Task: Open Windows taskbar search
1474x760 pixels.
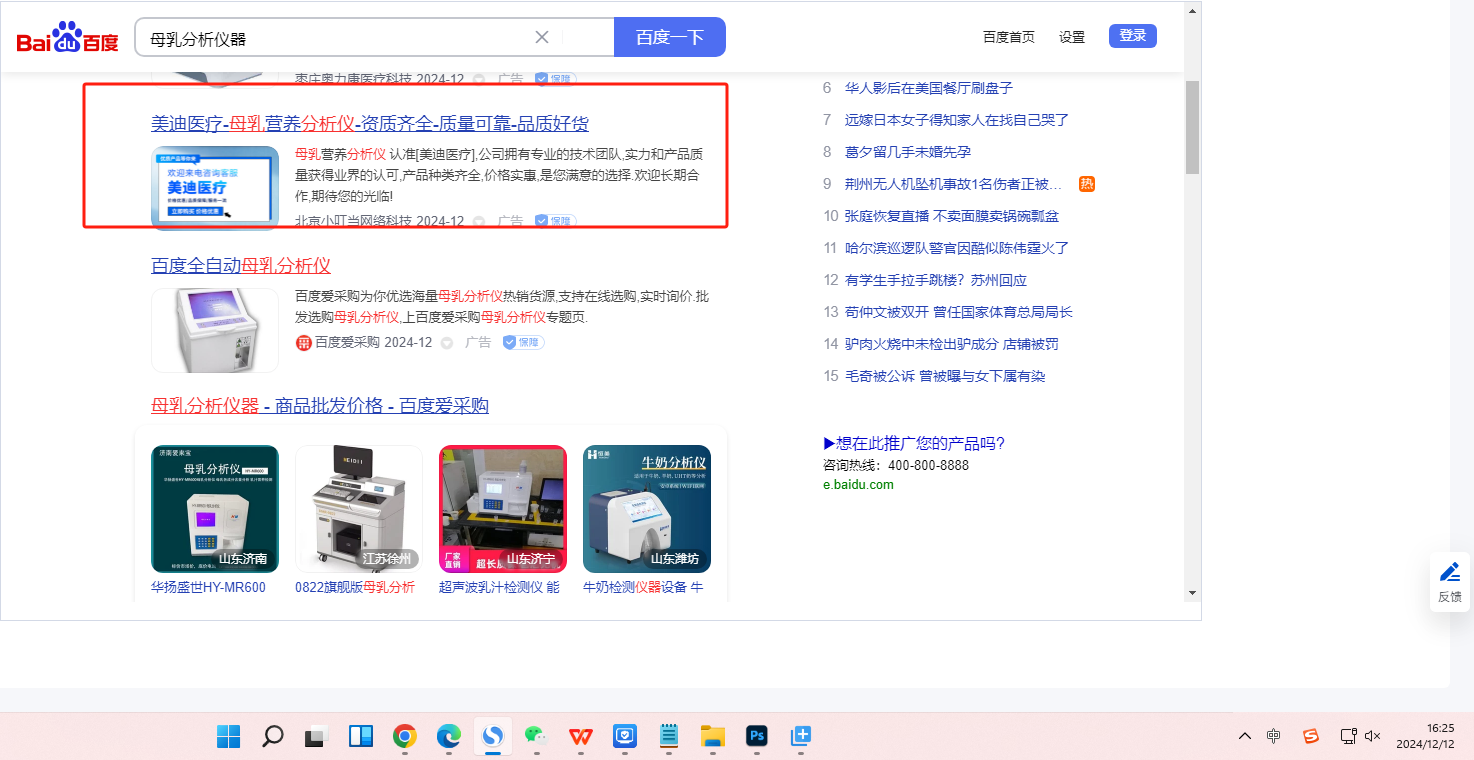Action: point(272,737)
